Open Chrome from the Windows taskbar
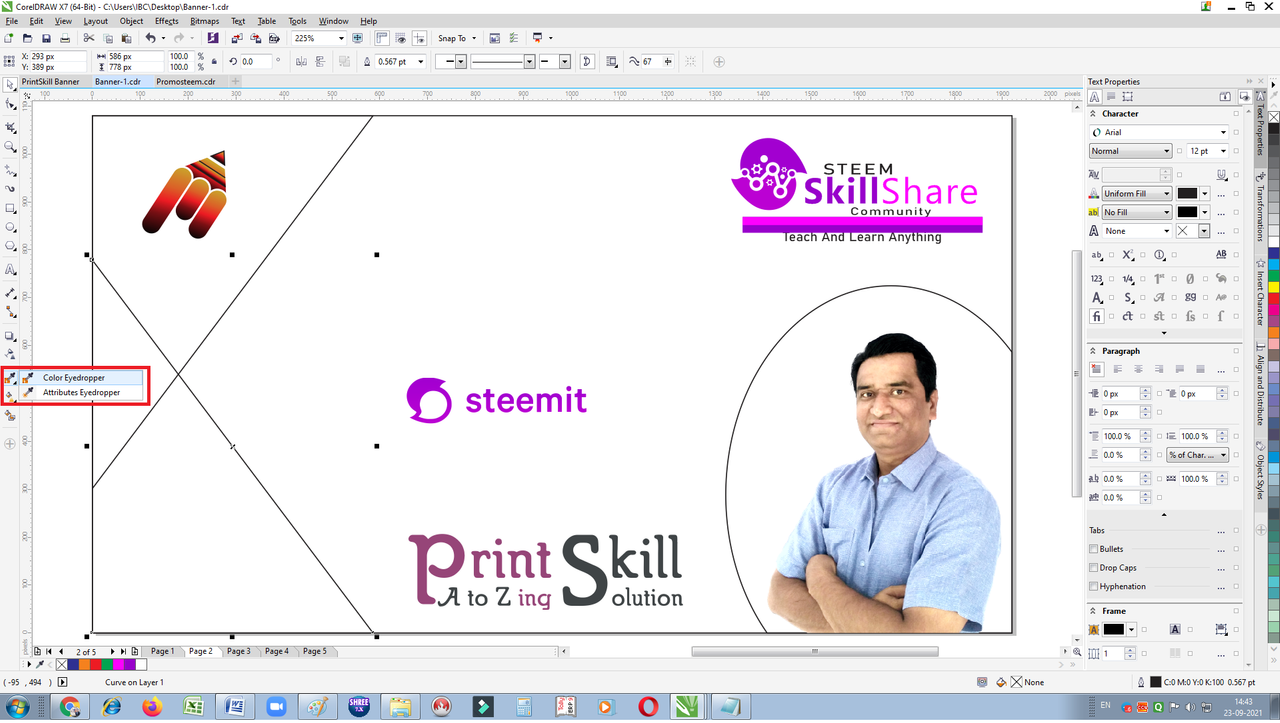 (x=69, y=707)
